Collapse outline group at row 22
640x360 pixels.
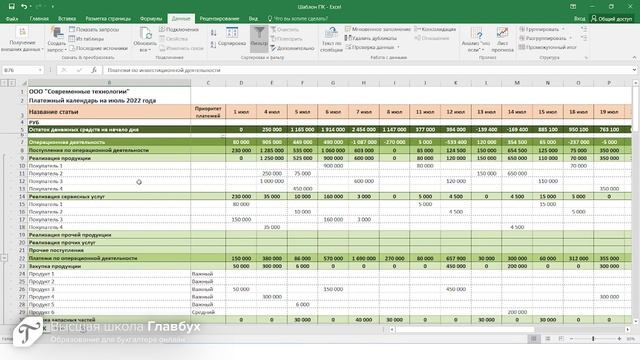[x=4, y=258]
